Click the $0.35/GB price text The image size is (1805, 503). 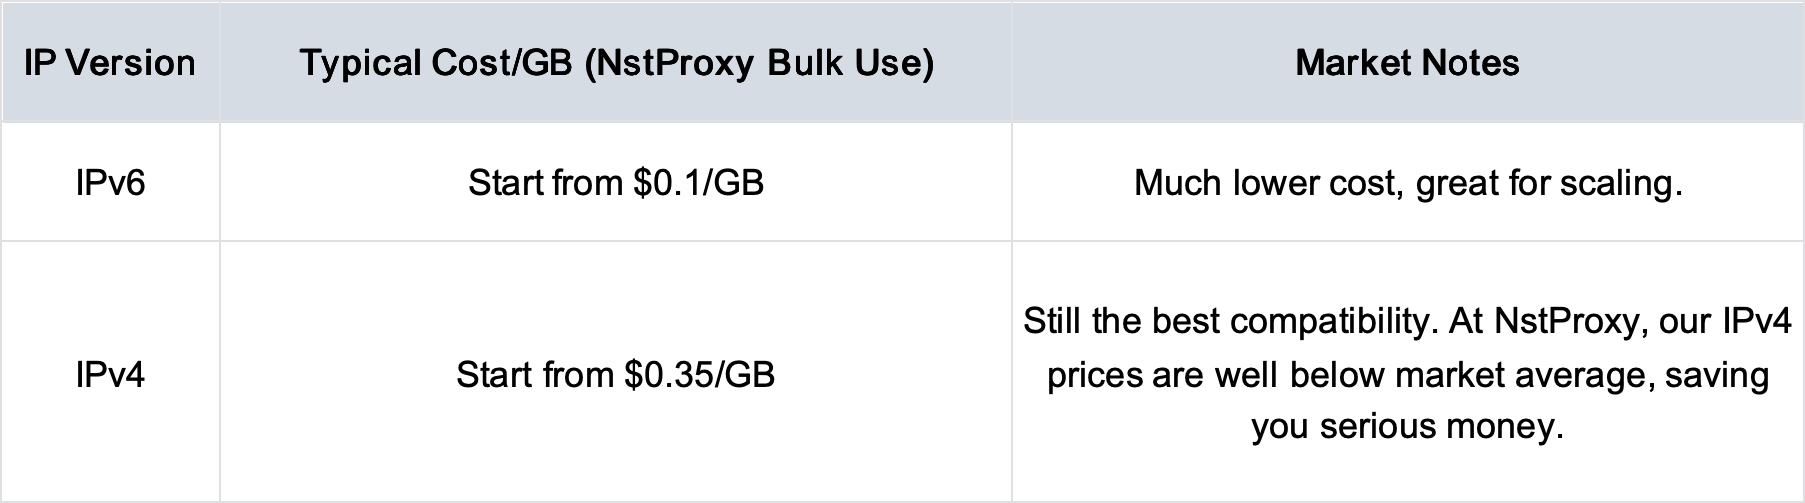[x=699, y=375]
